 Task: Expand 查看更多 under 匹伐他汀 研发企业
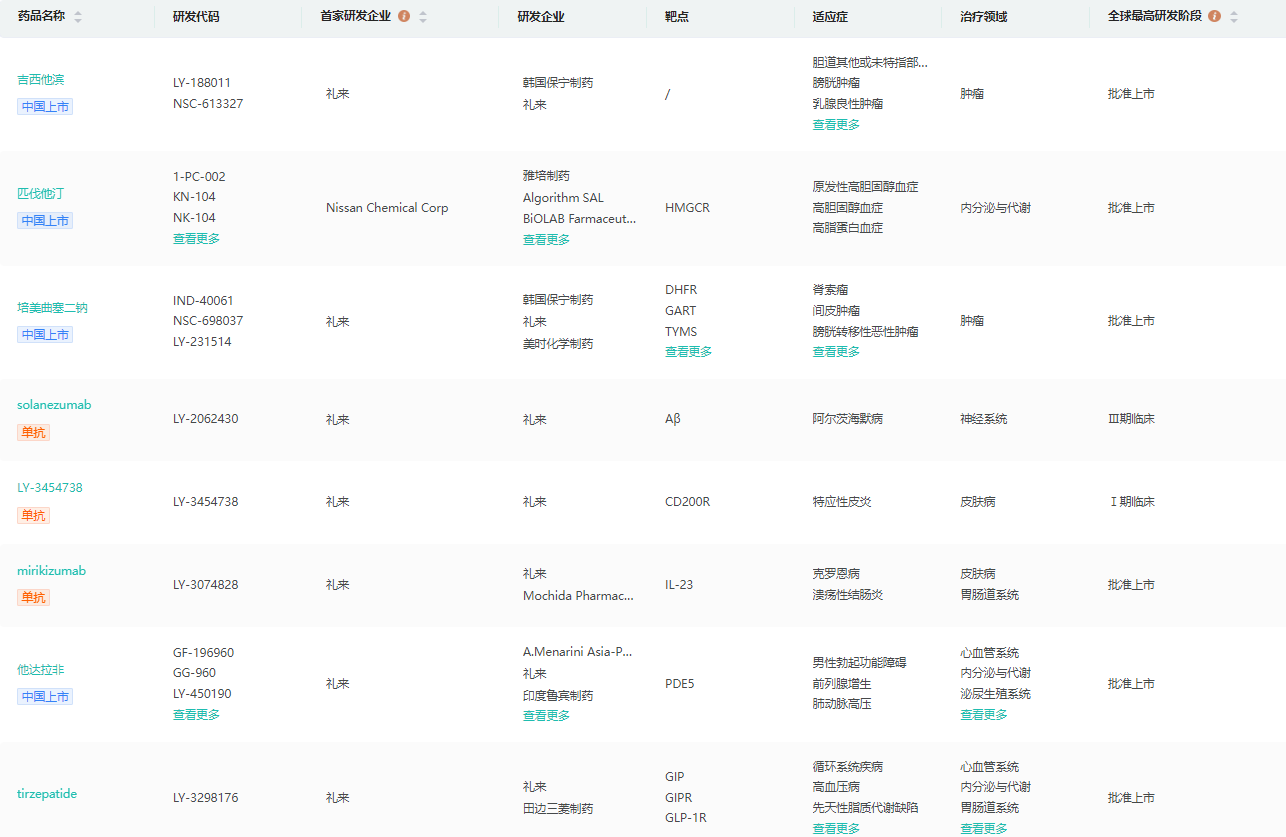click(546, 240)
